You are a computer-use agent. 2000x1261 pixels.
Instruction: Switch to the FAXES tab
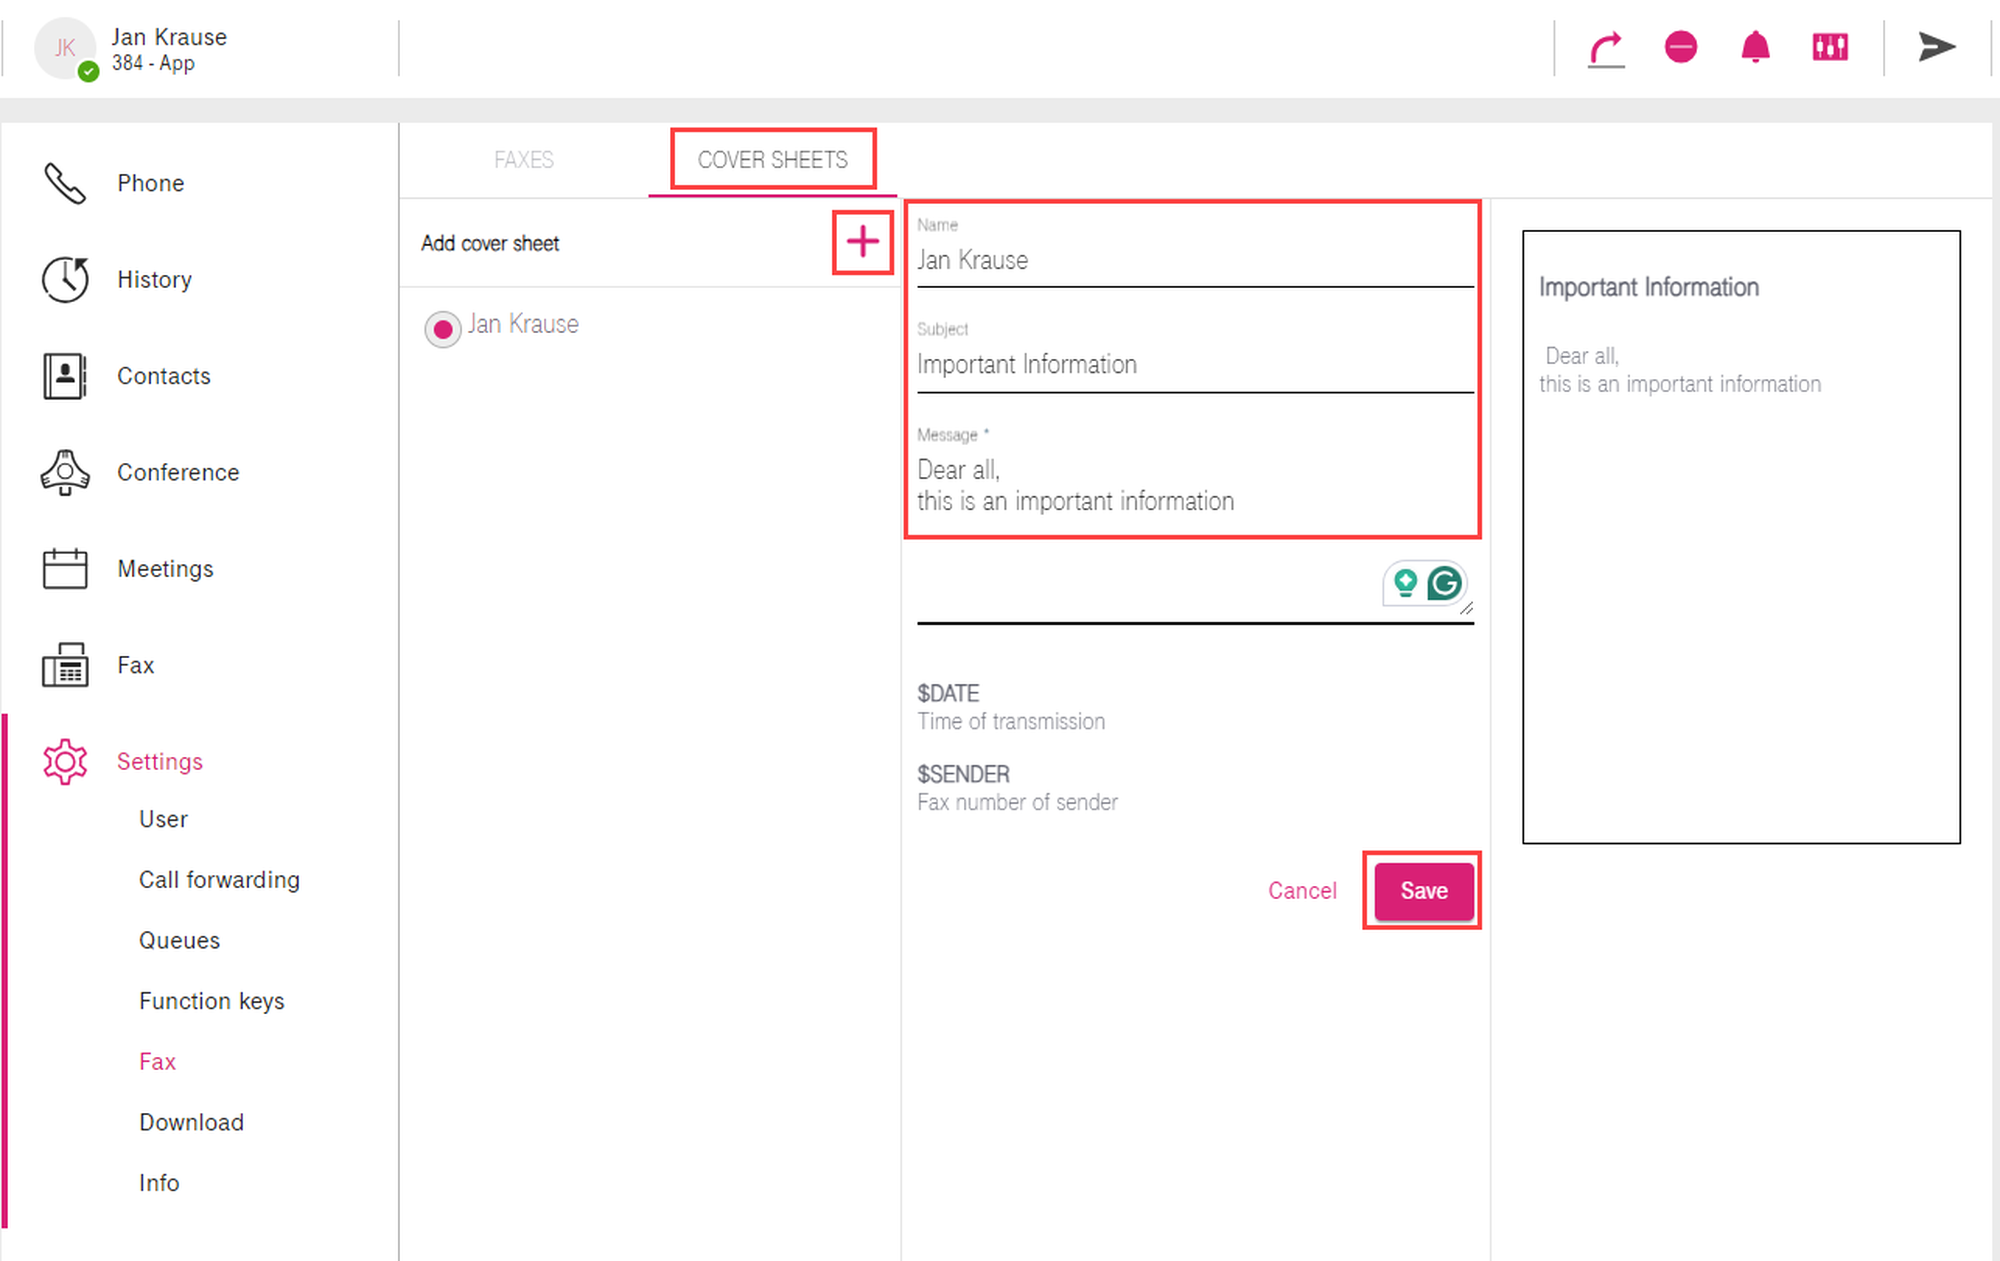coord(523,160)
